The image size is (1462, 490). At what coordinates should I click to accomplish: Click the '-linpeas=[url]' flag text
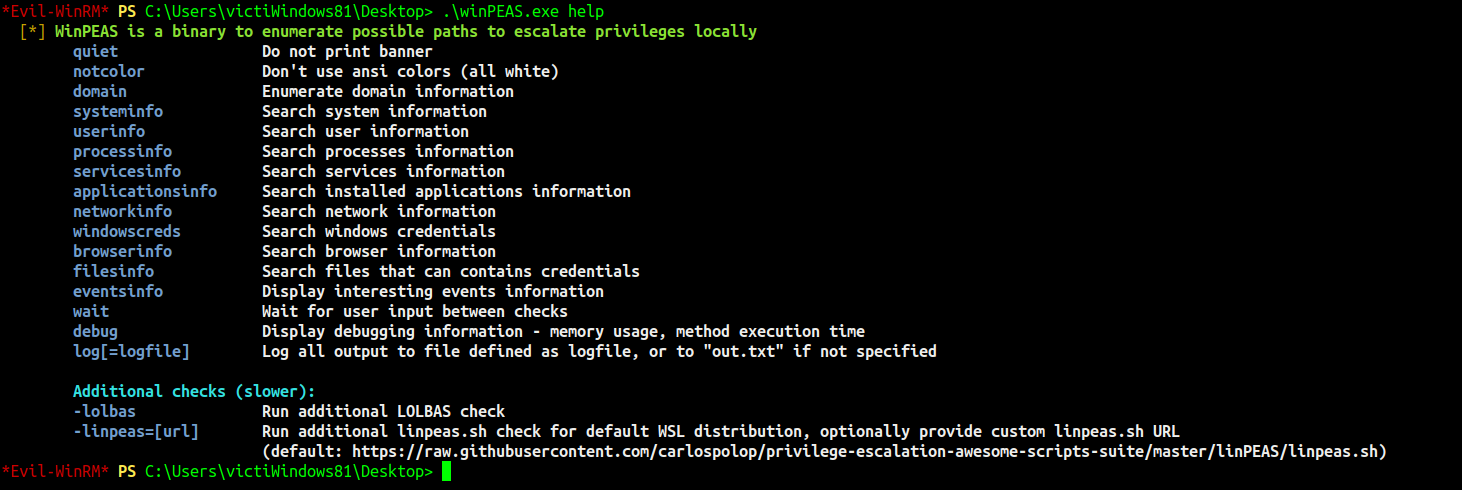[135, 431]
